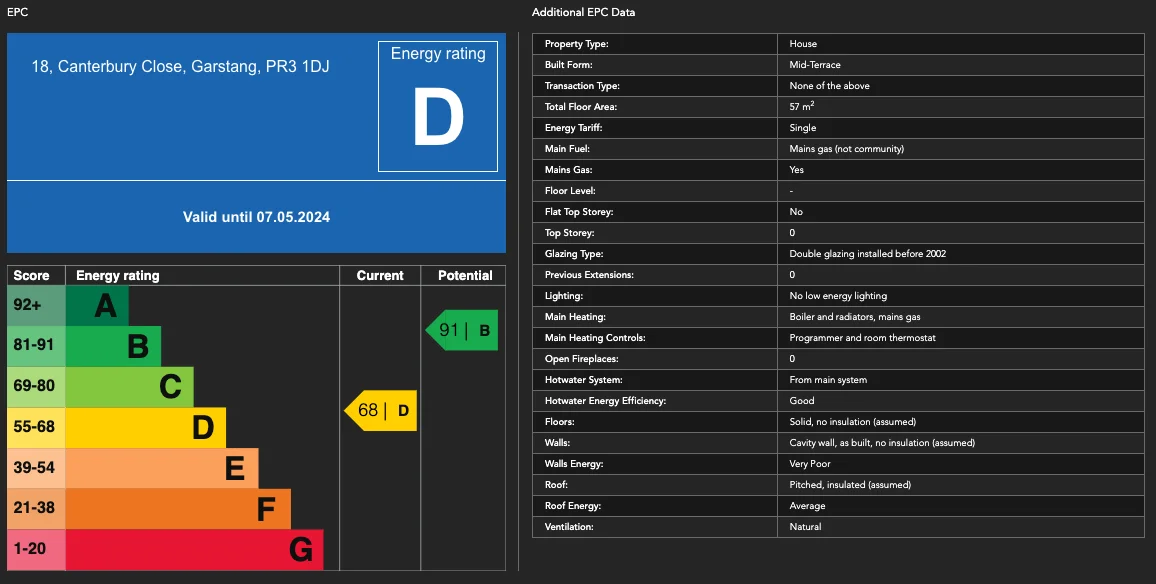
Task: Click the Valid until 07.05.2024 banner
Action: click(256, 217)
